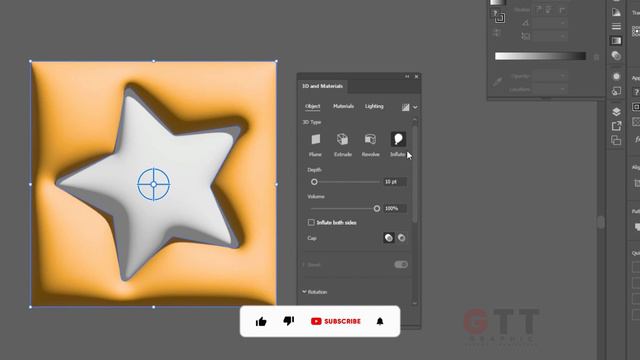
Task: Toggle the Bevel switch
Action: click(401, 264)
